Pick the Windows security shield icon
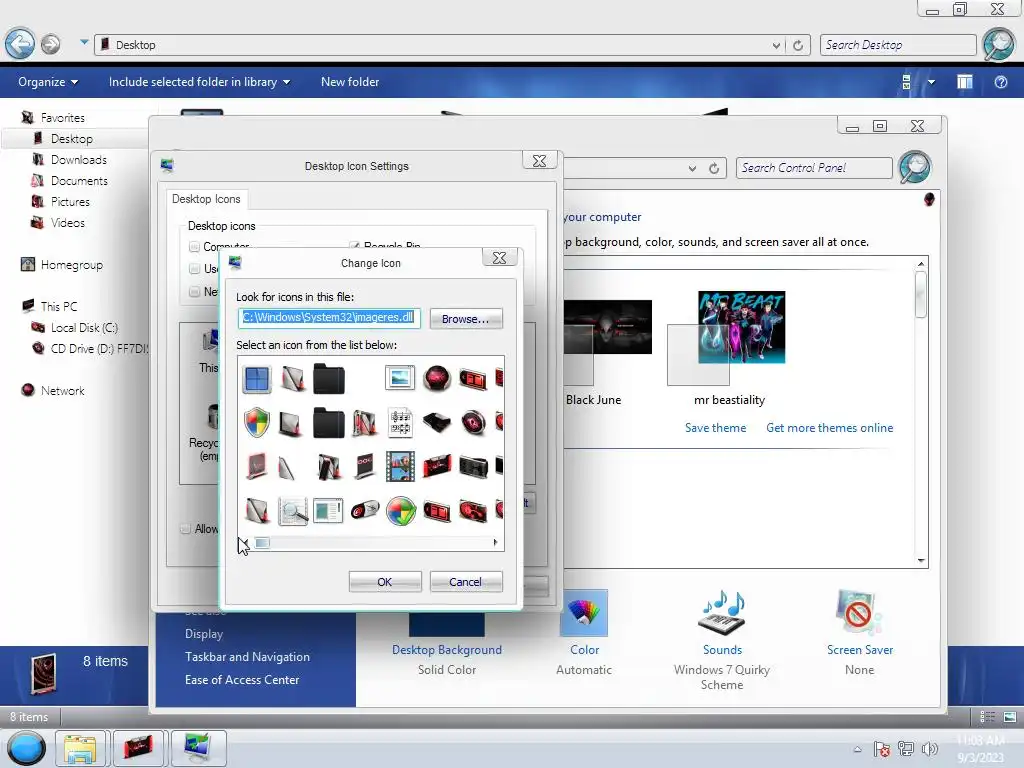Viewport: 1024px width, 768px height. [x=257, y=423]
